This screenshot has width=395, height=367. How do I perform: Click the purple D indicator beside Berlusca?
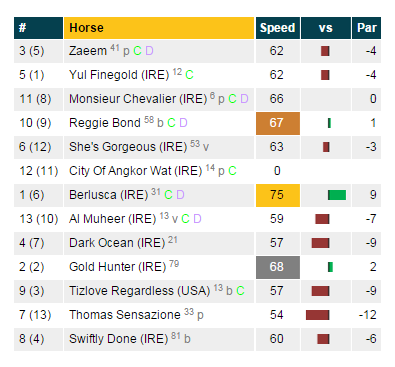180,195
